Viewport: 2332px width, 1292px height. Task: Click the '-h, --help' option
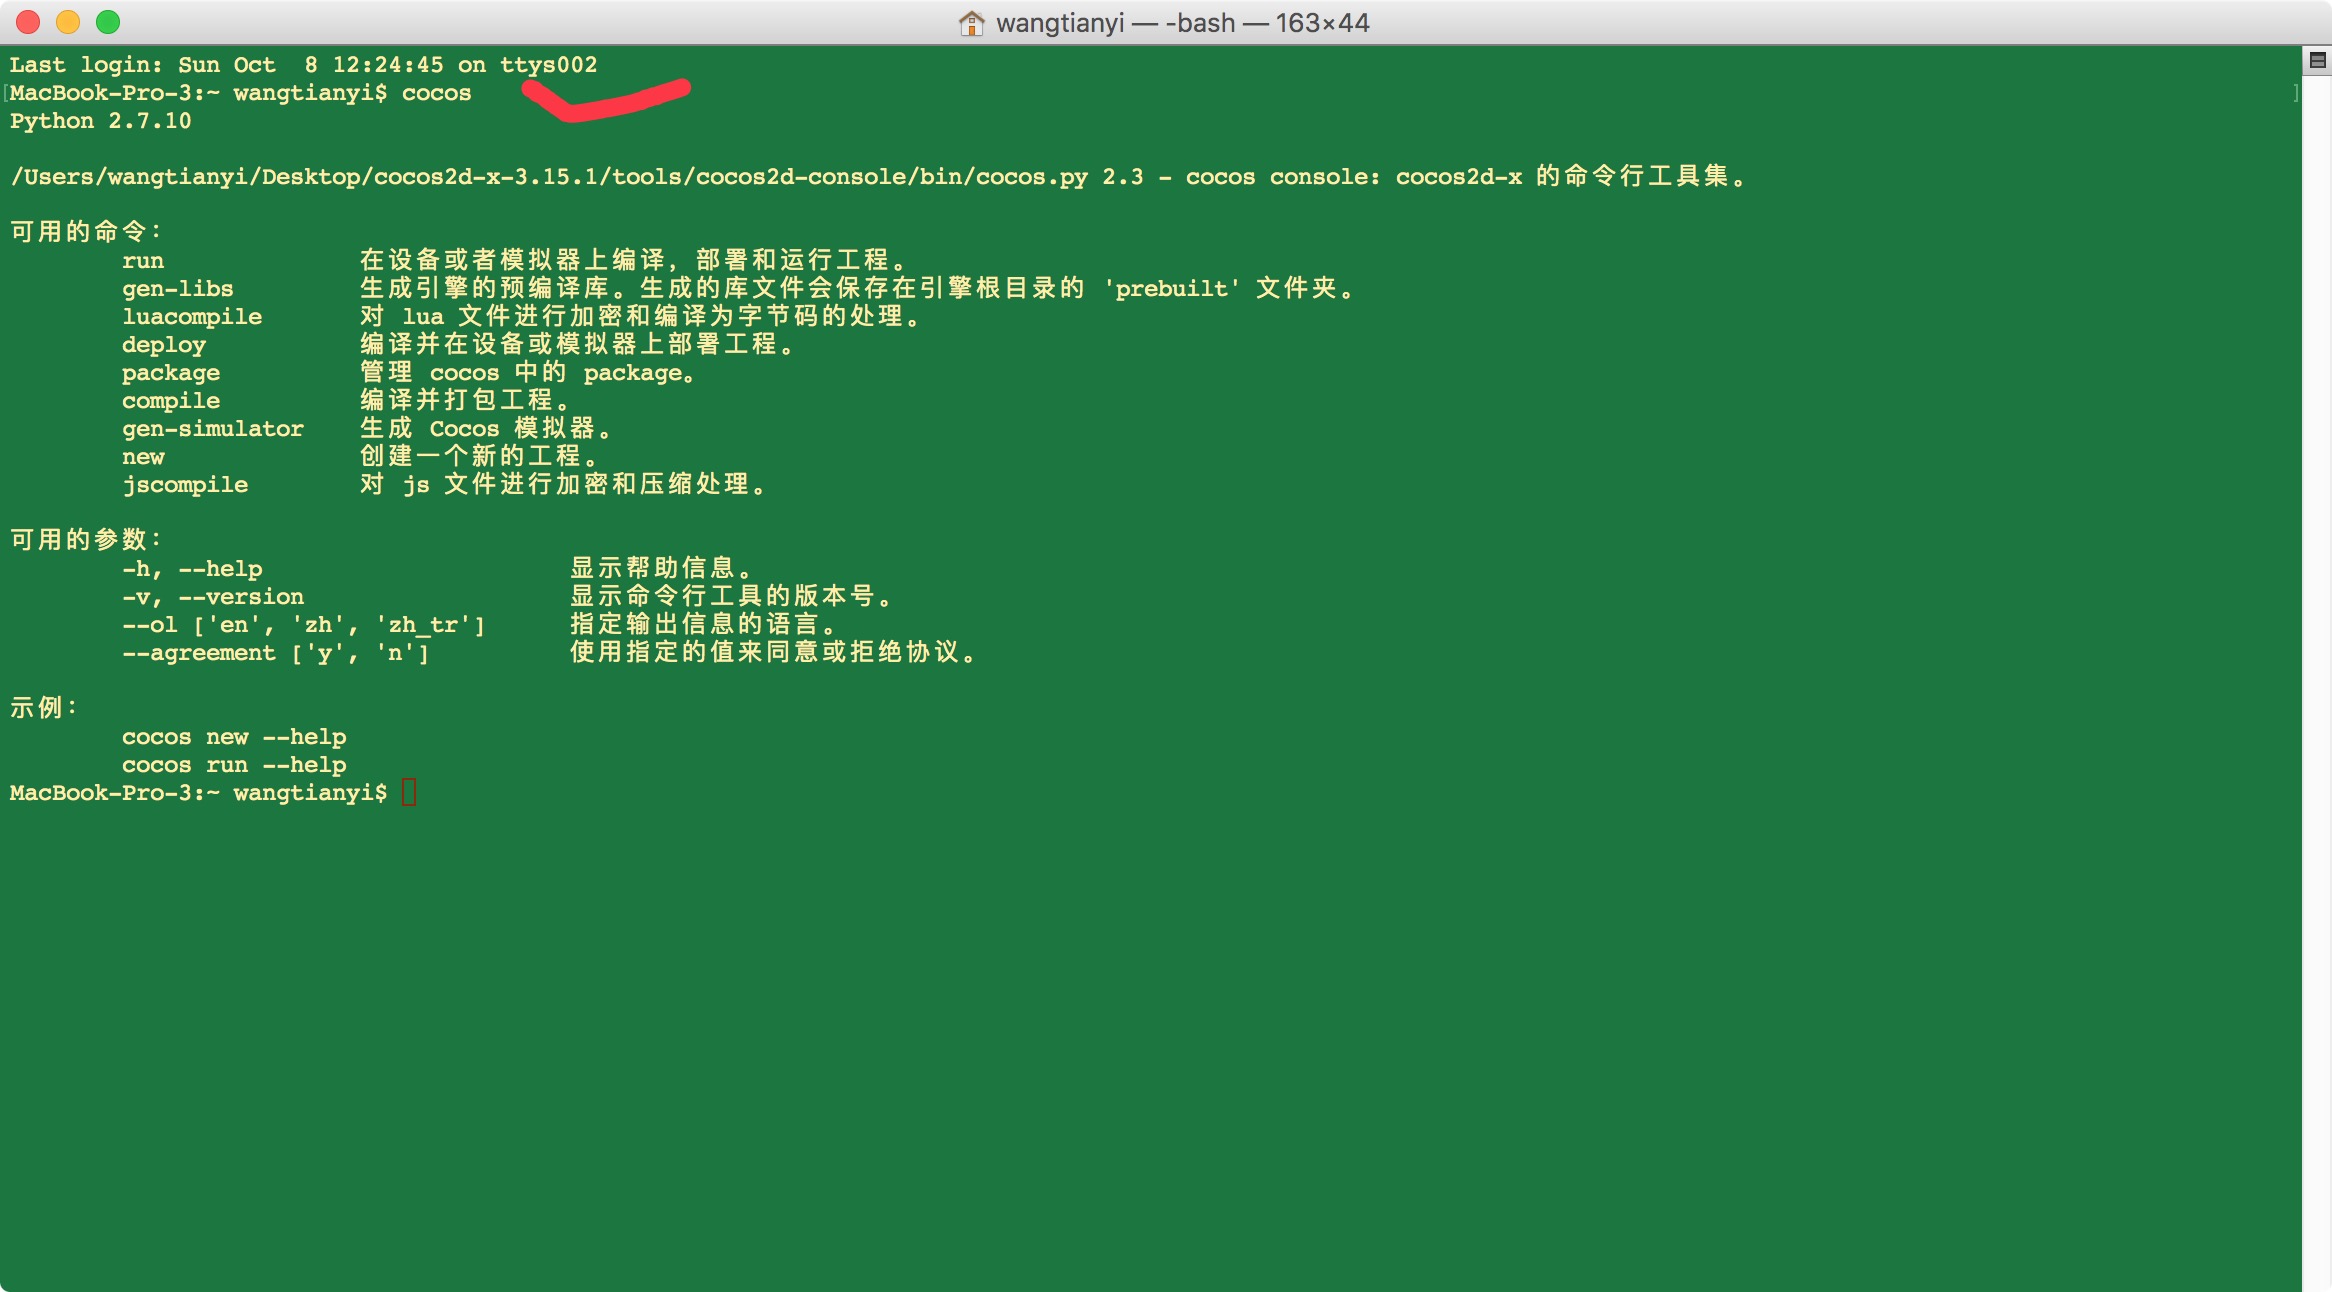click(192, 569)
